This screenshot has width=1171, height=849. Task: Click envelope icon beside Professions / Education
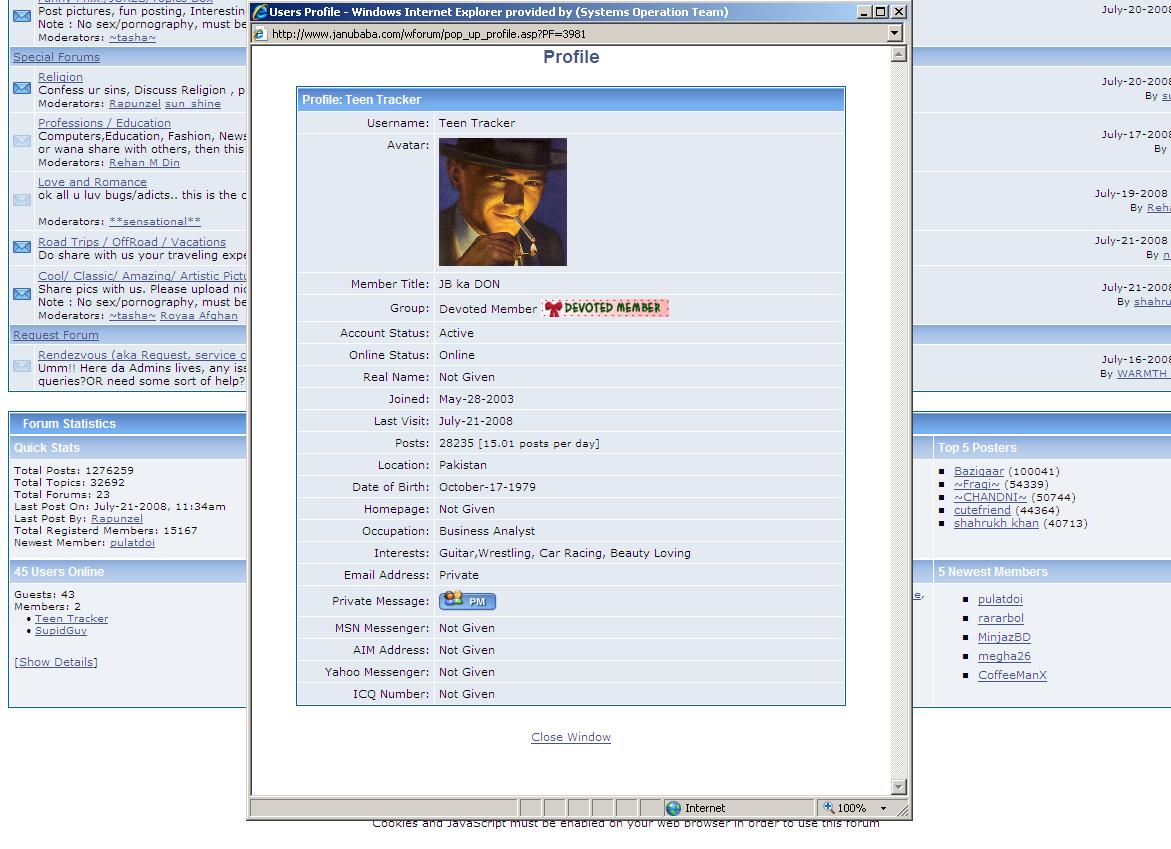(x=22, y=140)
